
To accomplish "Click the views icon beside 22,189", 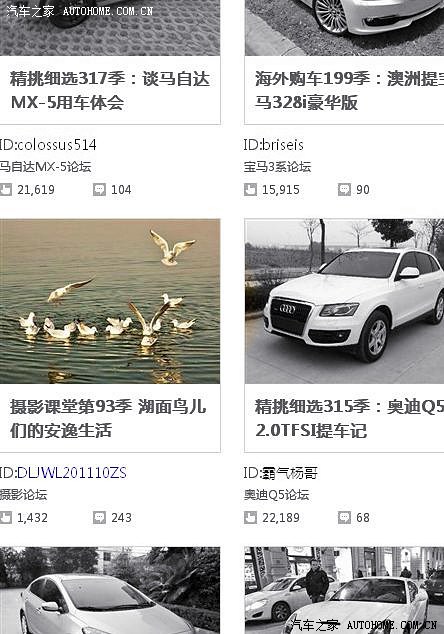I will (x=250, y=518).
